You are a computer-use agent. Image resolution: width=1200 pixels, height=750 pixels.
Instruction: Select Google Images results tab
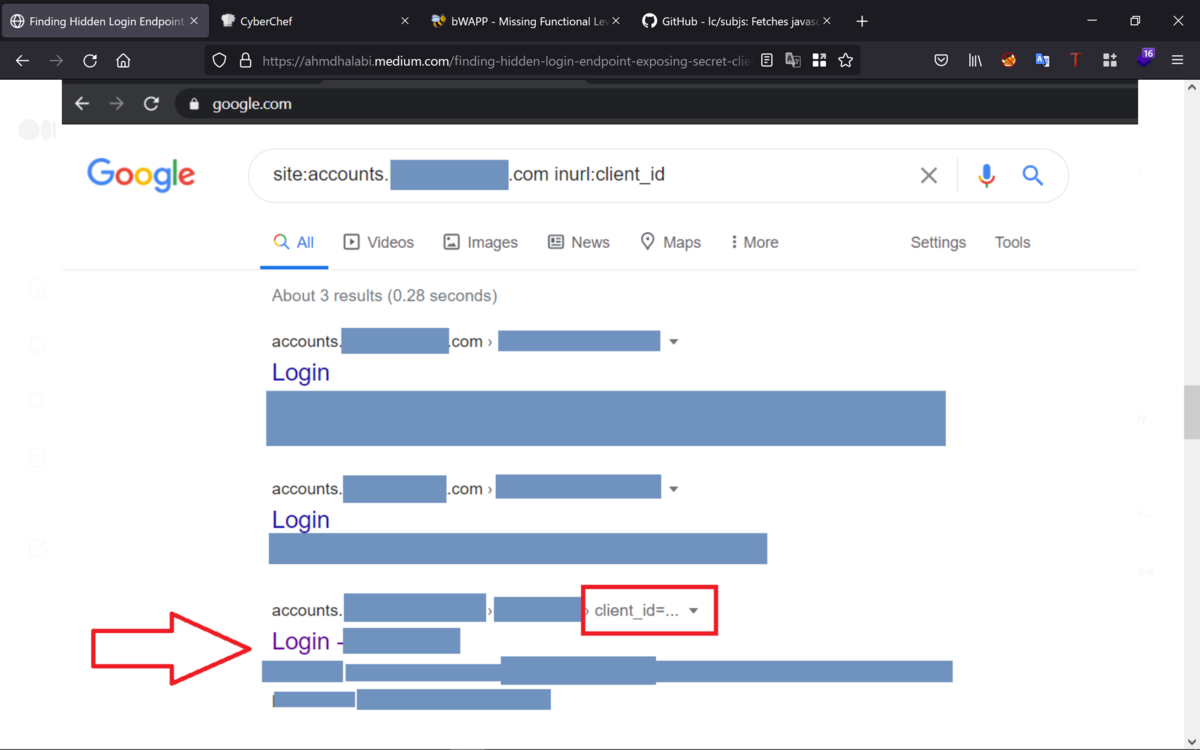pyautogui.click(x=481, y=243)
